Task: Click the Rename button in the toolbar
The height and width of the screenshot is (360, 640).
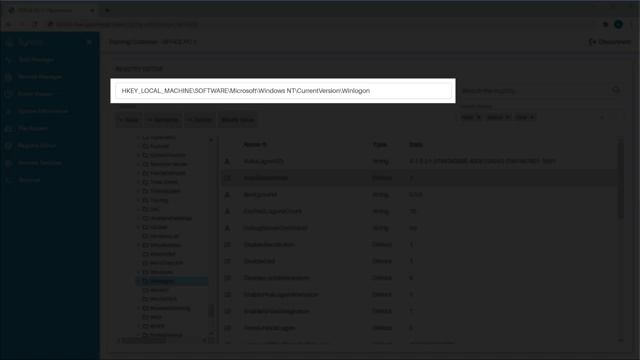Action: pyautogui.click(x=162, y=120)
